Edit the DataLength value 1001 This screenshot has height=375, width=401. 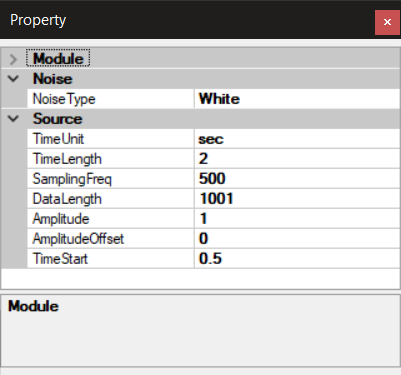click(x=297, y=199)
